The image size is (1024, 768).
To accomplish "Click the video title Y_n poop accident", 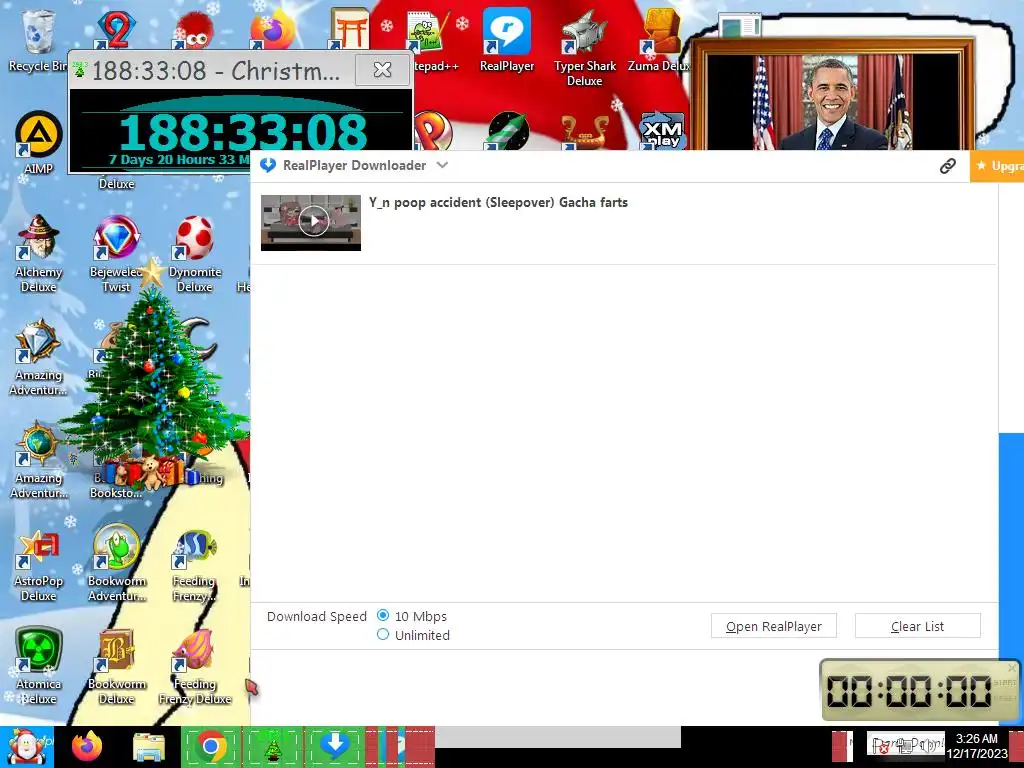I will pos(498,202).
